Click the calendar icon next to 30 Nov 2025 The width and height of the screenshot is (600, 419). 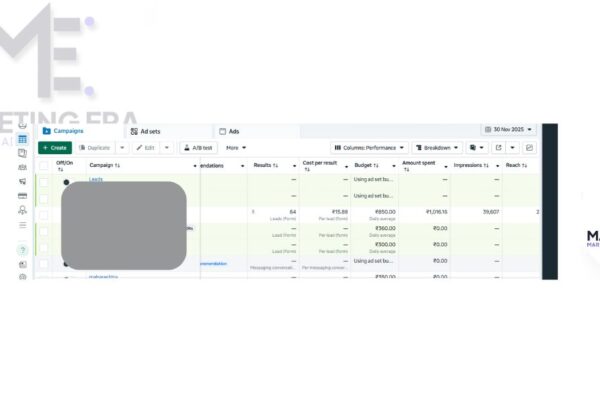488,130
